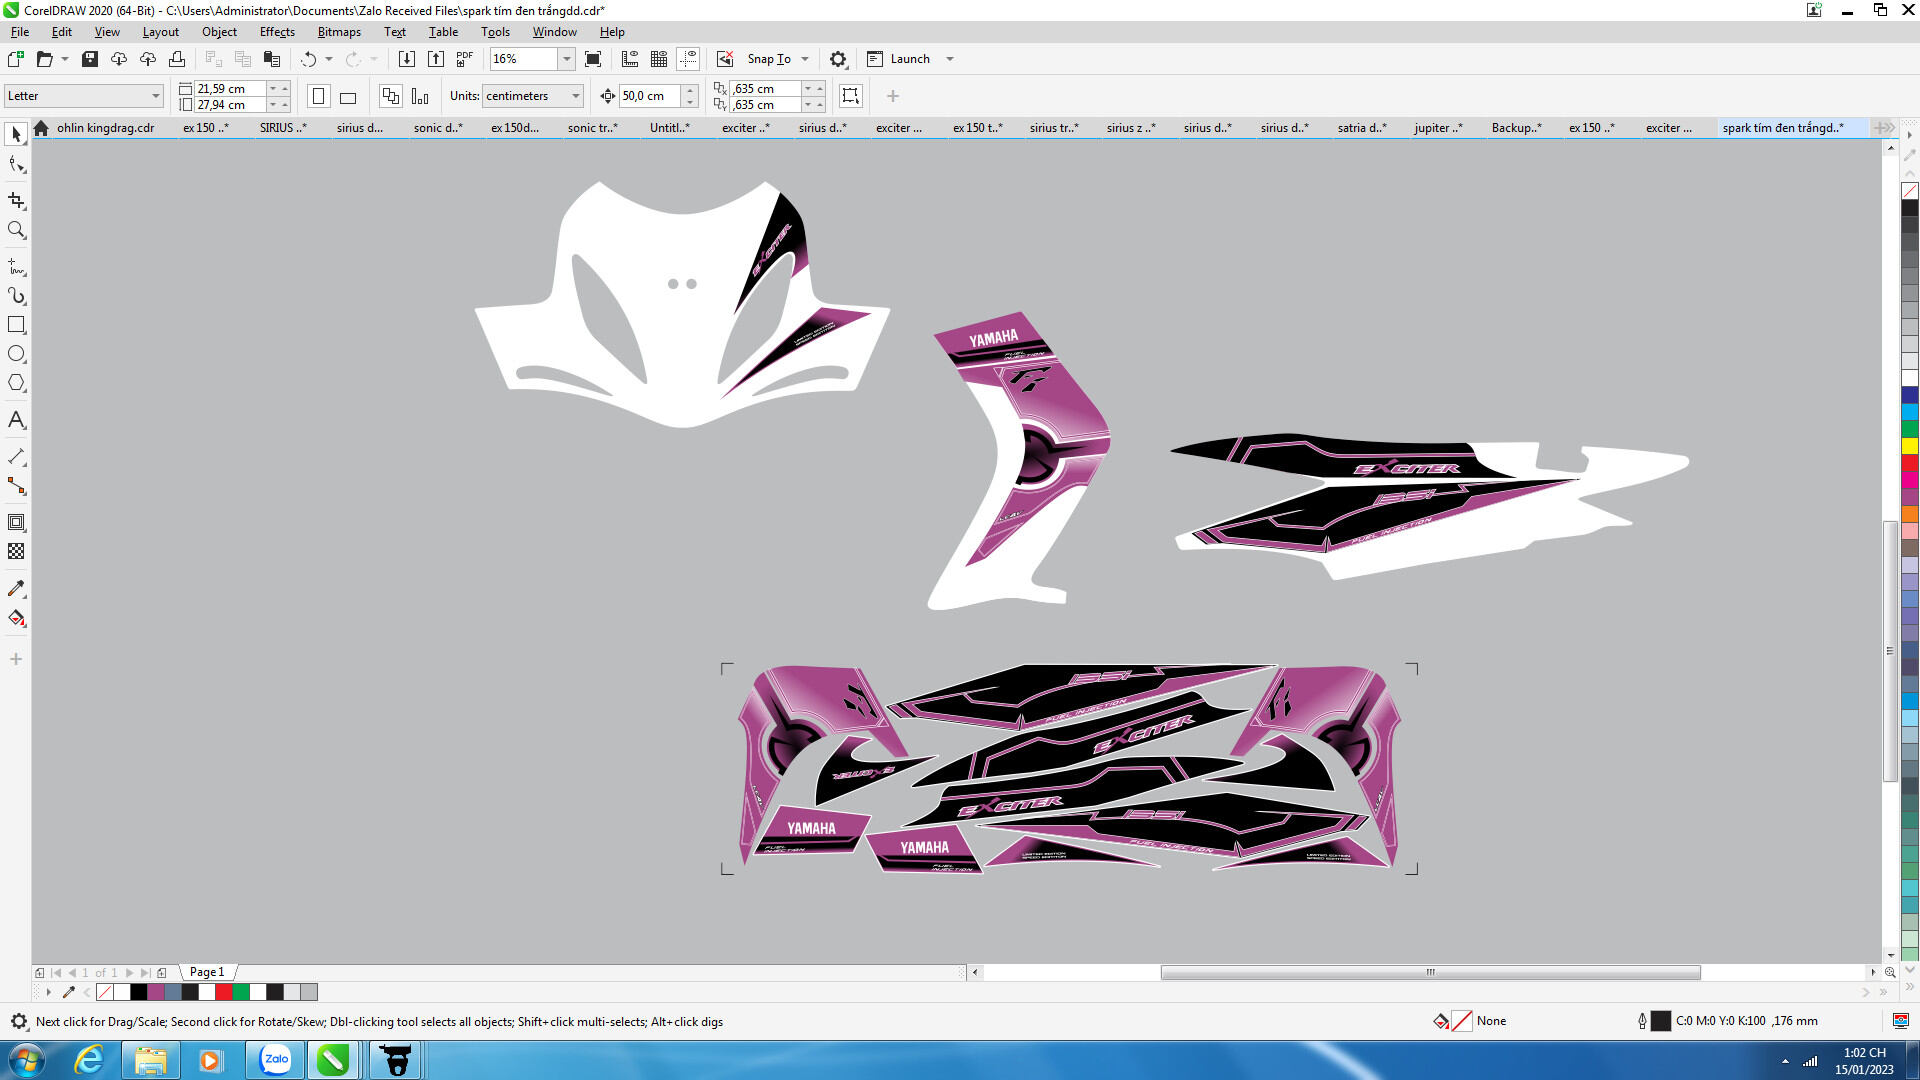Screen dimensions: 1920x1080
Task: Open the Letter page size dropdown
Action: tap(156, 96)
